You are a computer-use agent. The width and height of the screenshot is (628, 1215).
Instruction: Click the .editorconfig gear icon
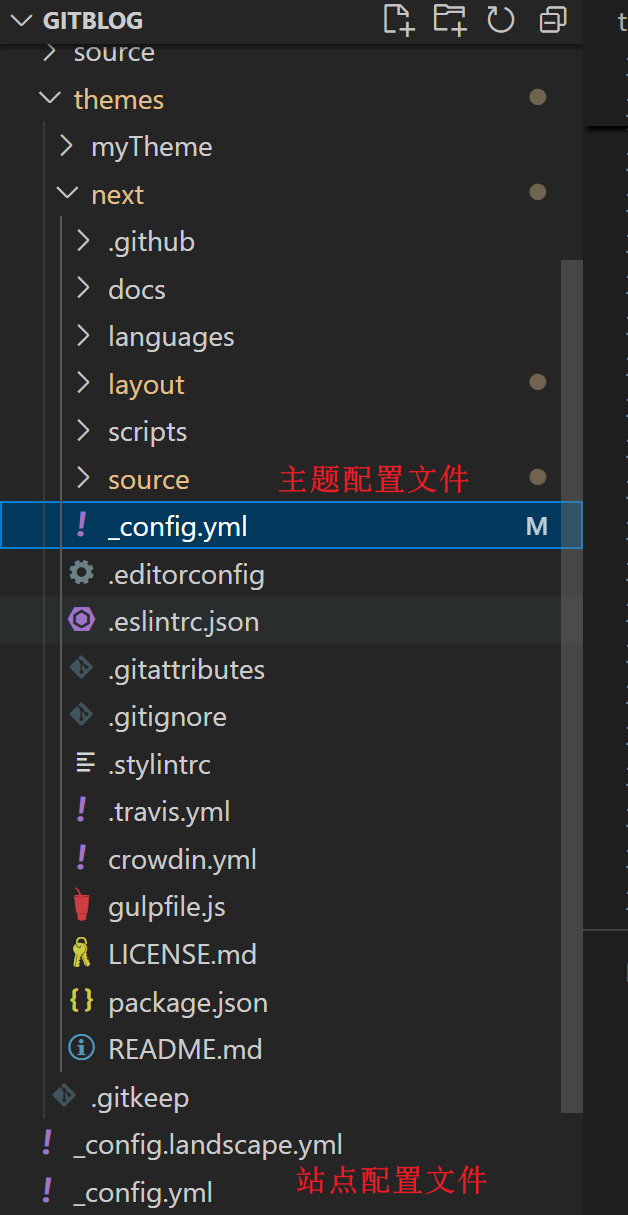(x=81, y=574)
